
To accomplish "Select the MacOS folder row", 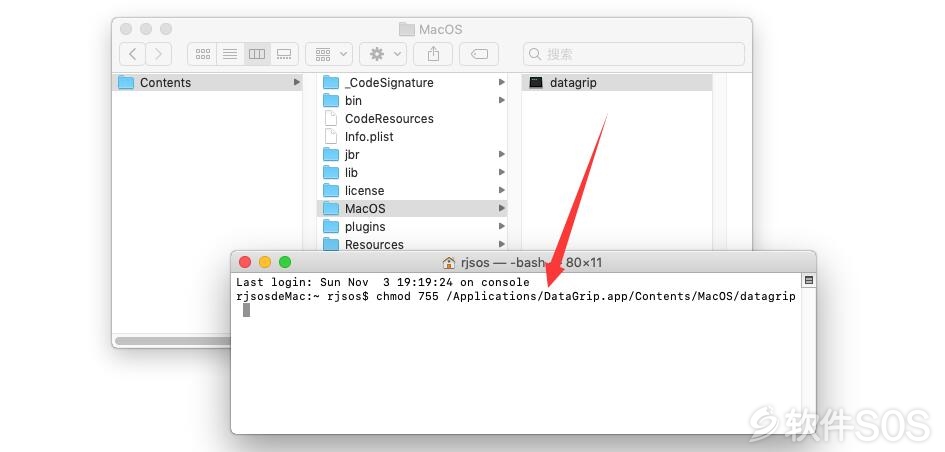I will [412, 209].
